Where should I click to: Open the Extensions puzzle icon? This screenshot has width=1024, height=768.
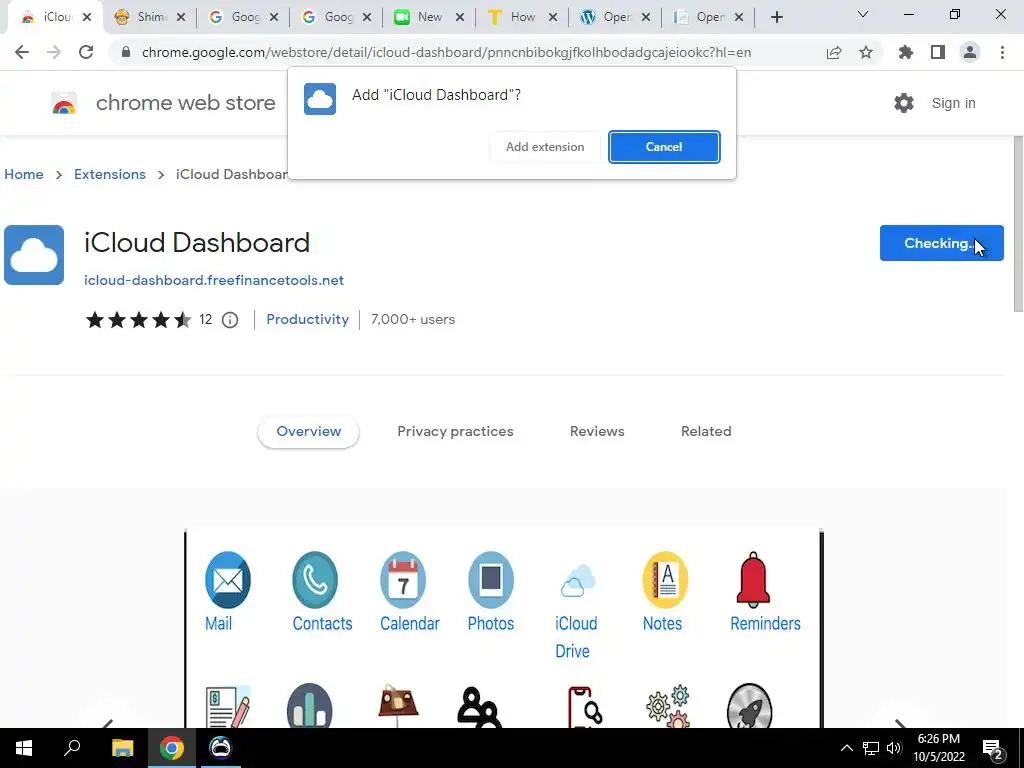pyautogui.click(x=906, y=52)
